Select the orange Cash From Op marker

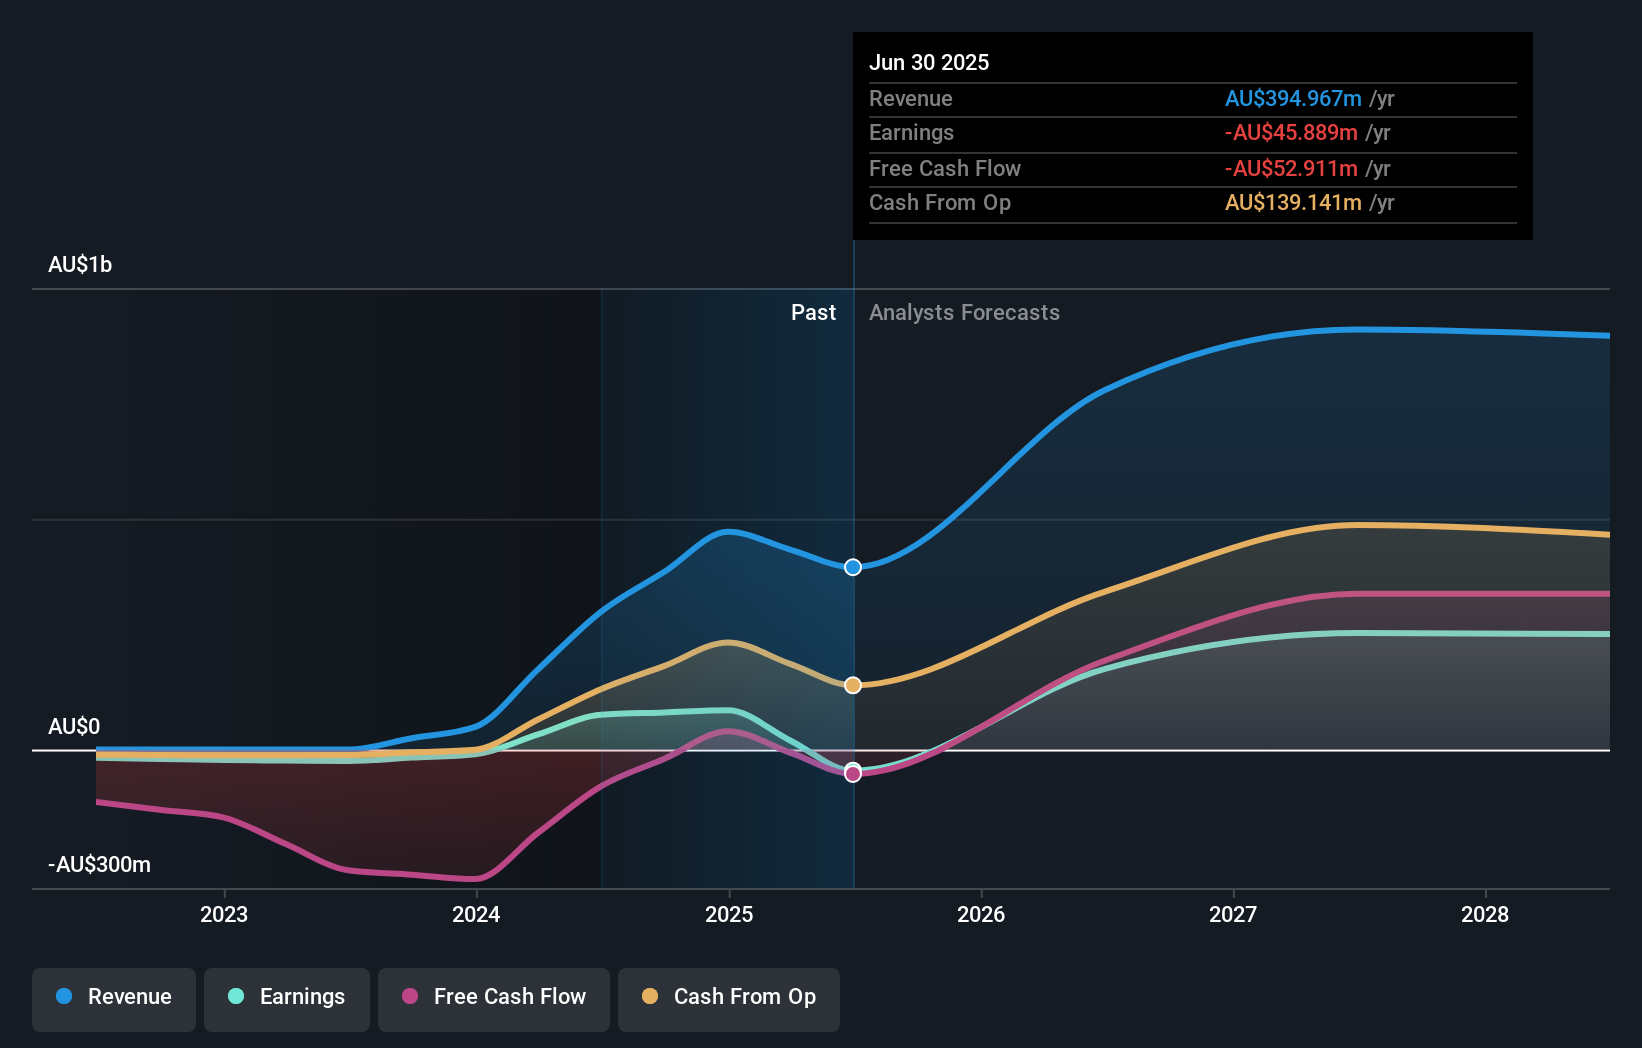[x=852, y=684]
